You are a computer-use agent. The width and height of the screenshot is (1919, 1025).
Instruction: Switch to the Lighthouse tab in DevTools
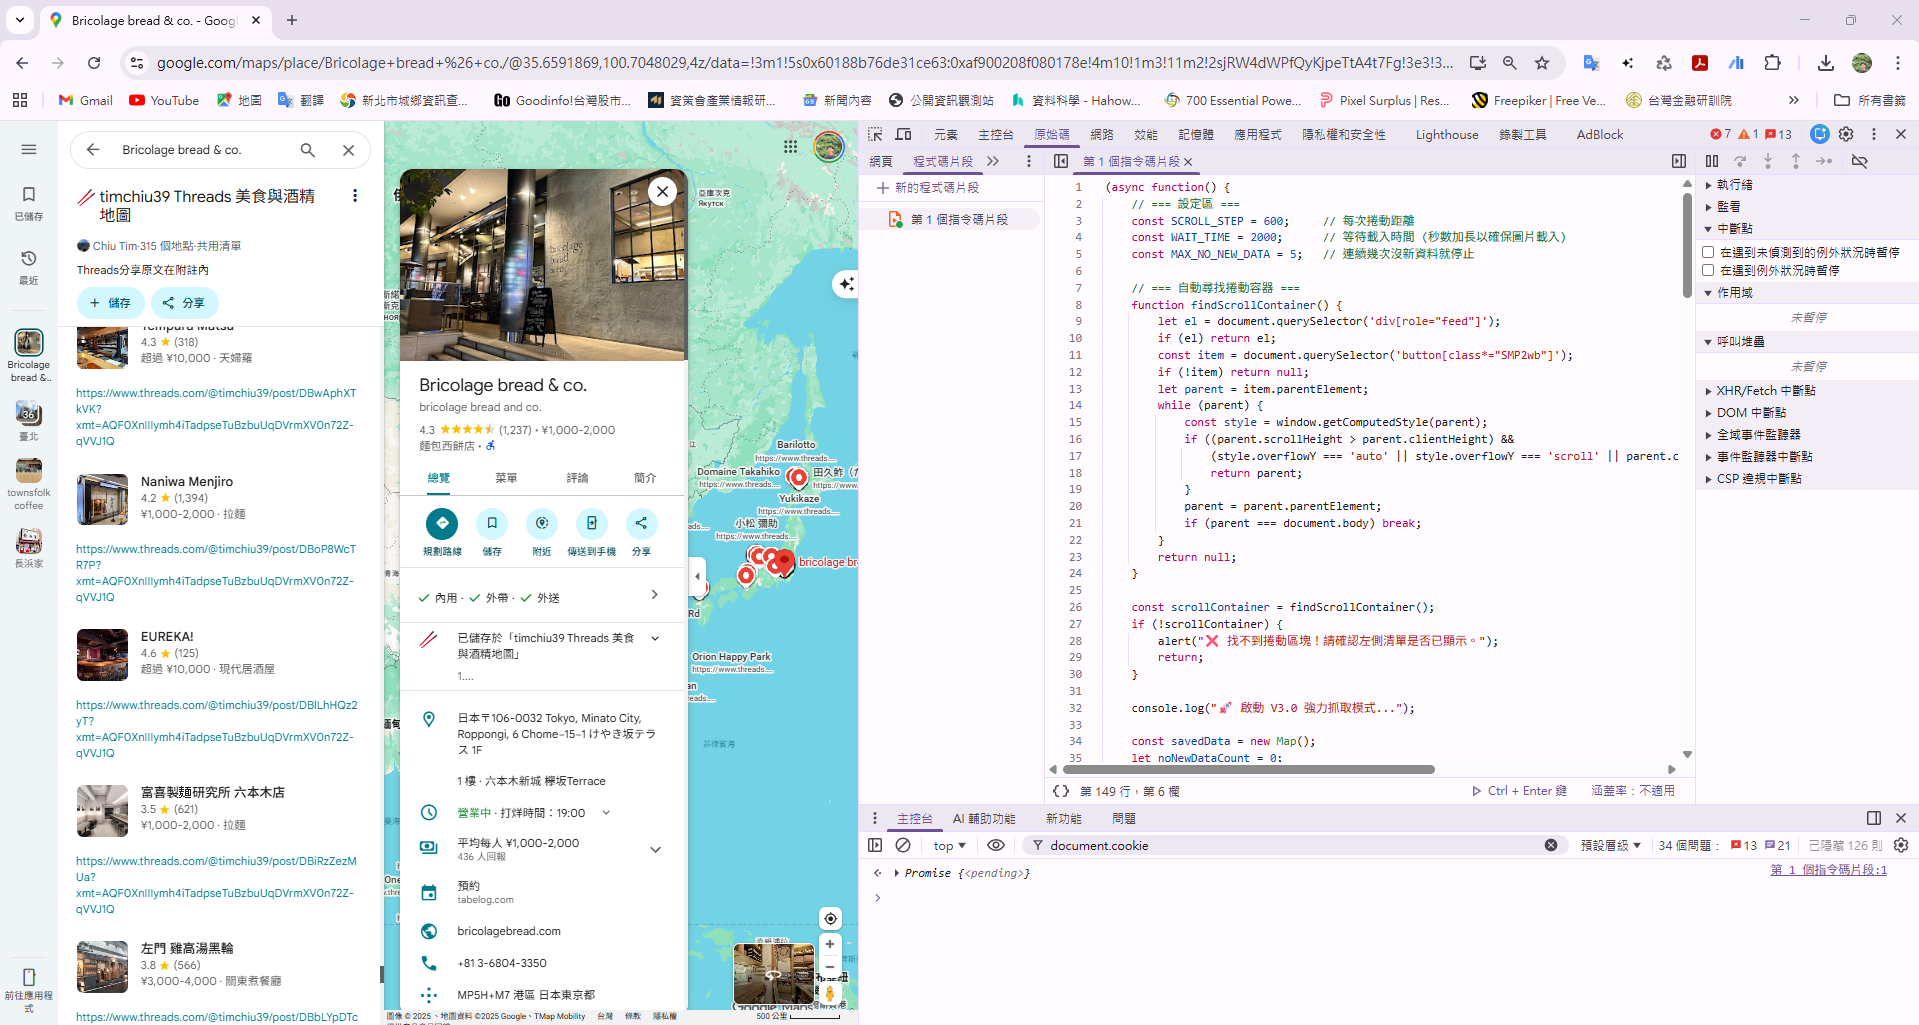pos(1446,134)
